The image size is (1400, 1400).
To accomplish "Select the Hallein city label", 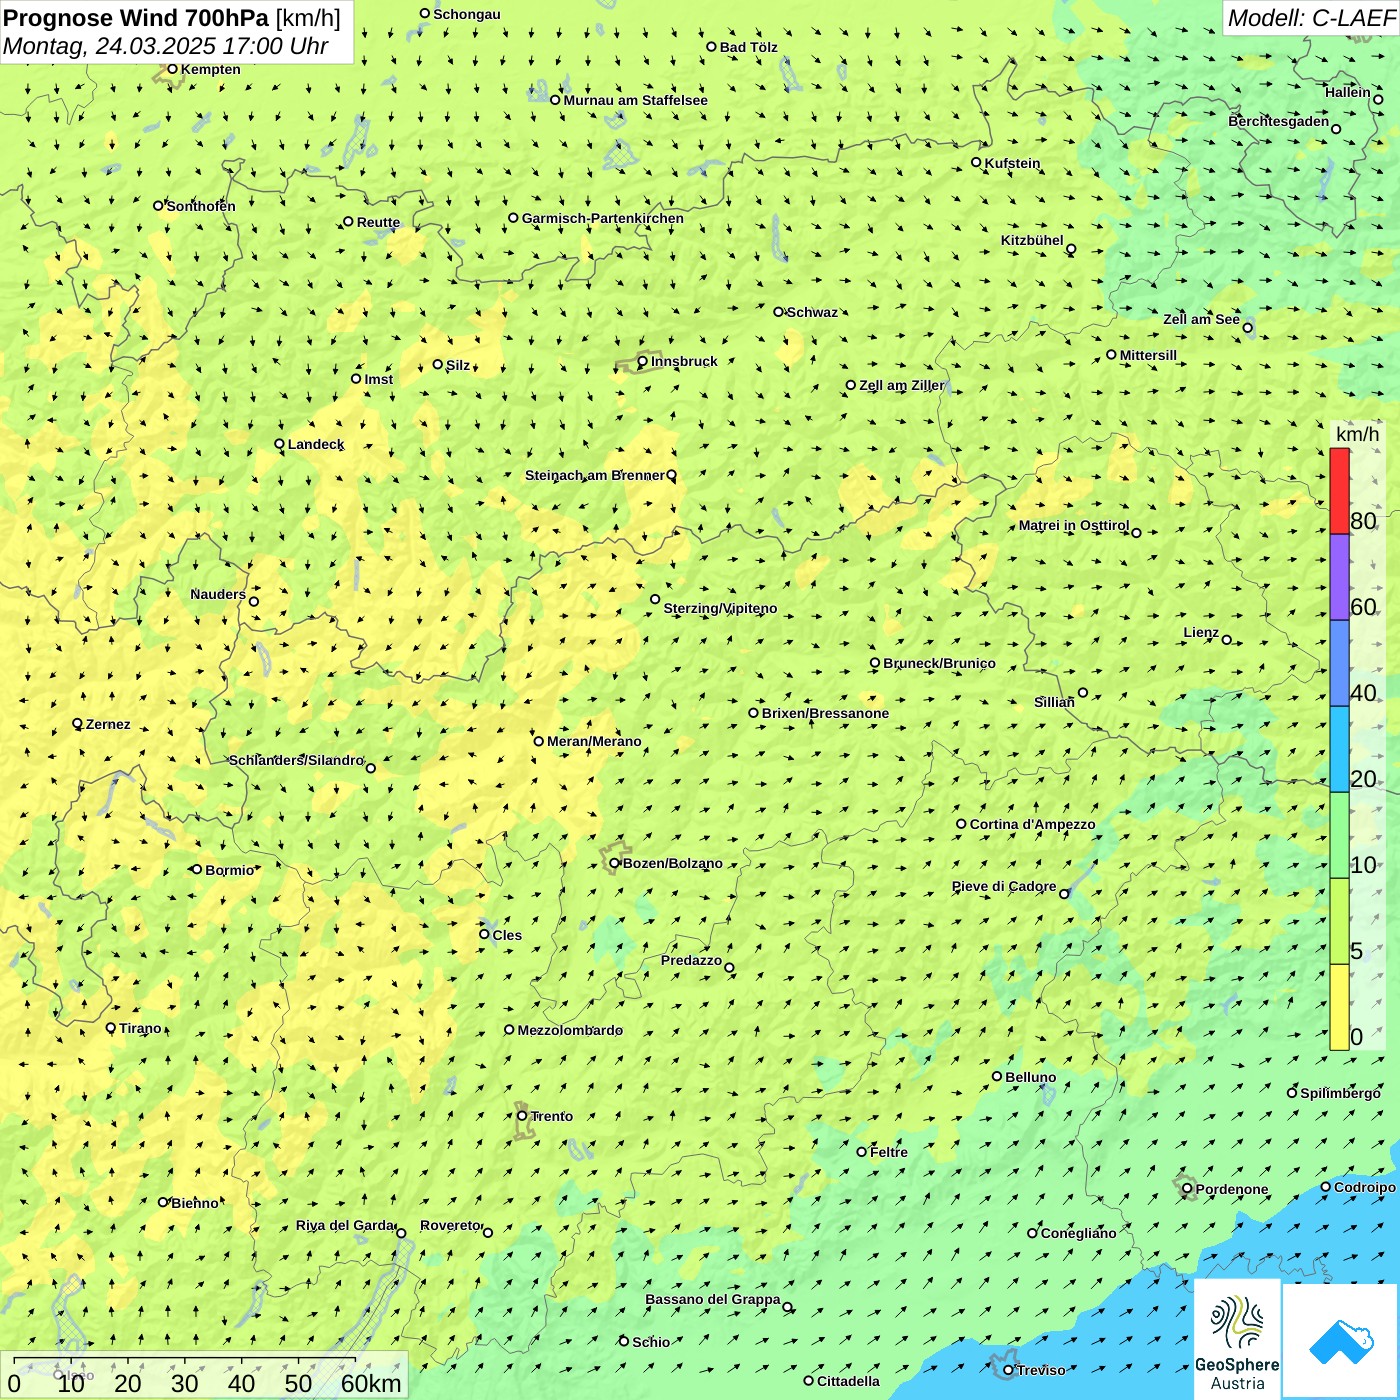I will point(1348,92).
